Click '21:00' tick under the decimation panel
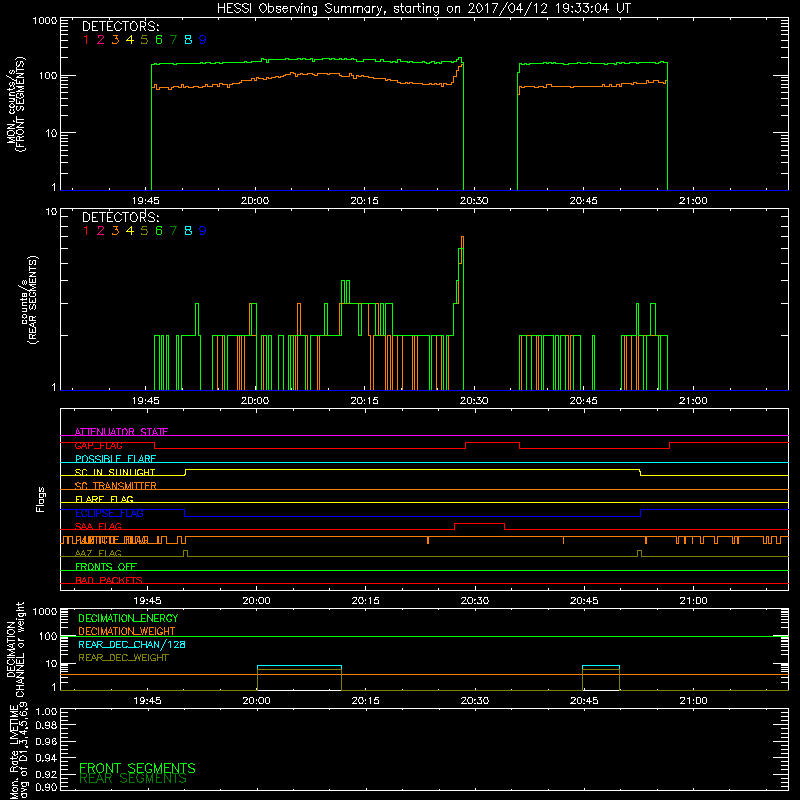 pos(693,701)
